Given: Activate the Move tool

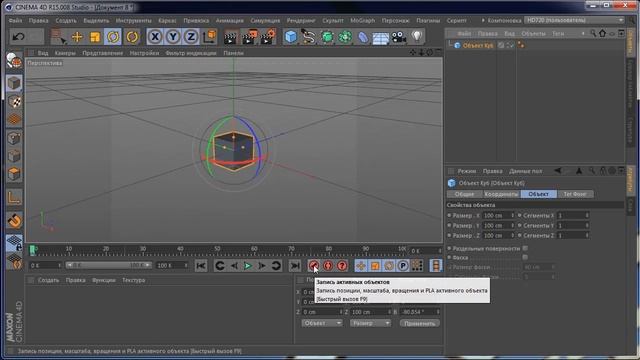Looking at the screenshot, I should [x=77, y=37].
